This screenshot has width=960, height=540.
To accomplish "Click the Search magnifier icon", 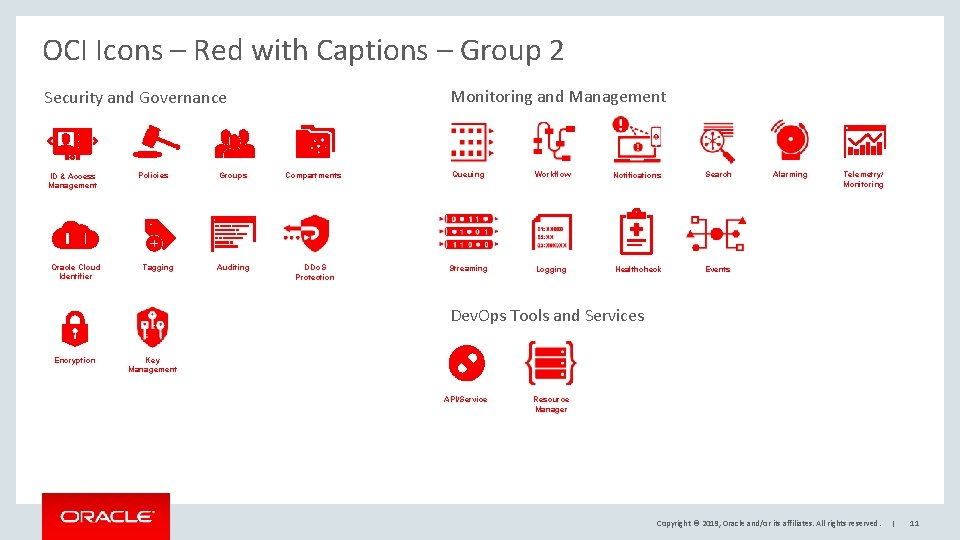I will [x=717, y=142].
